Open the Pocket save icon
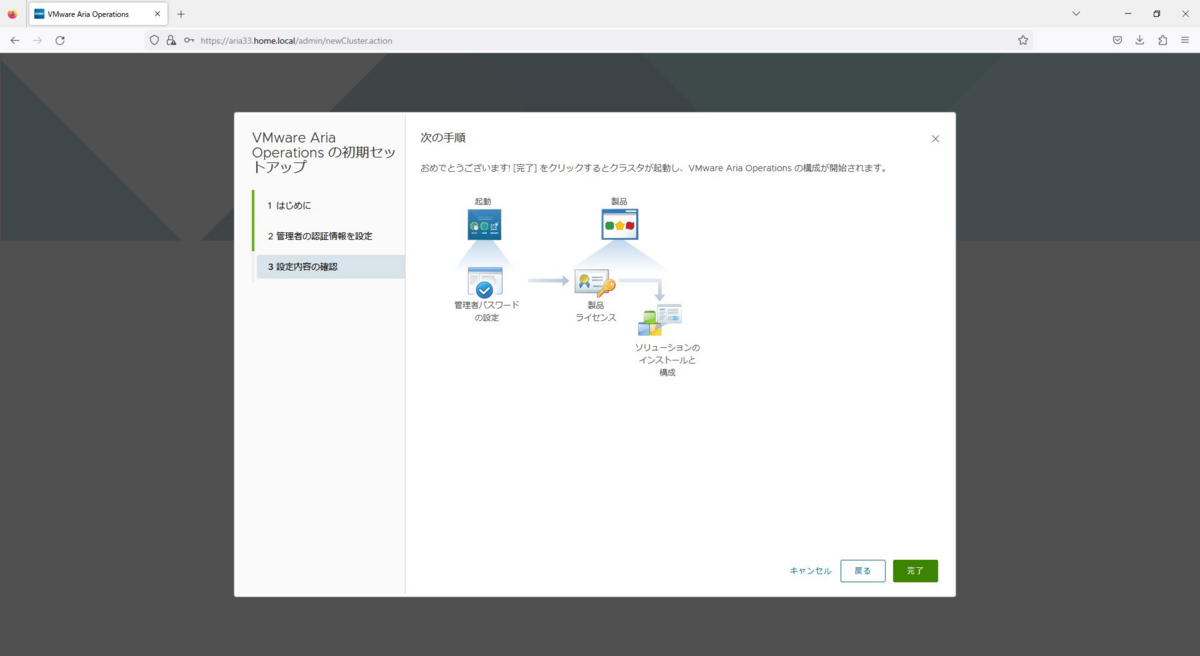This screenshot has width=1200, height=656. coord(1117,40)
